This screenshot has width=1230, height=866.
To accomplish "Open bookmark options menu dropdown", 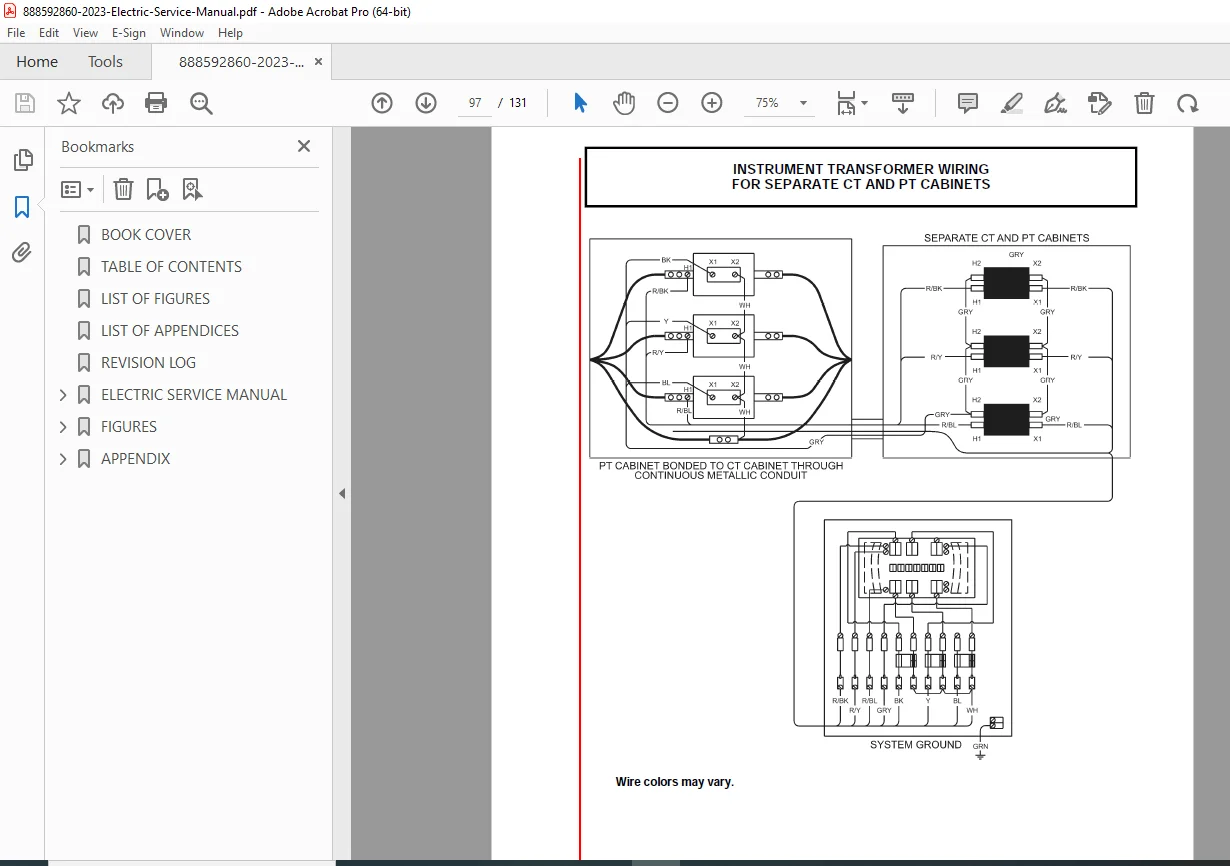I will point(77,189).
